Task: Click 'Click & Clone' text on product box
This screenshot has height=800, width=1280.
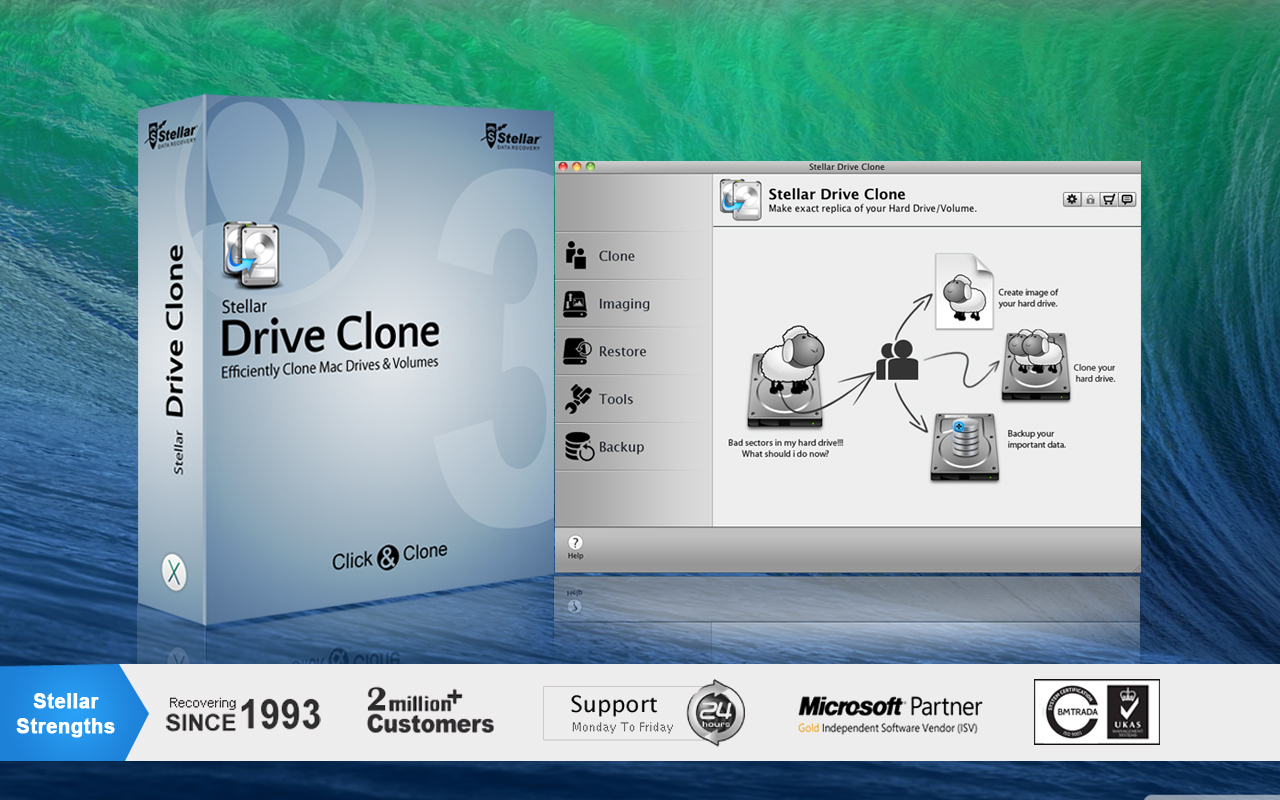Action: [389, 556]
